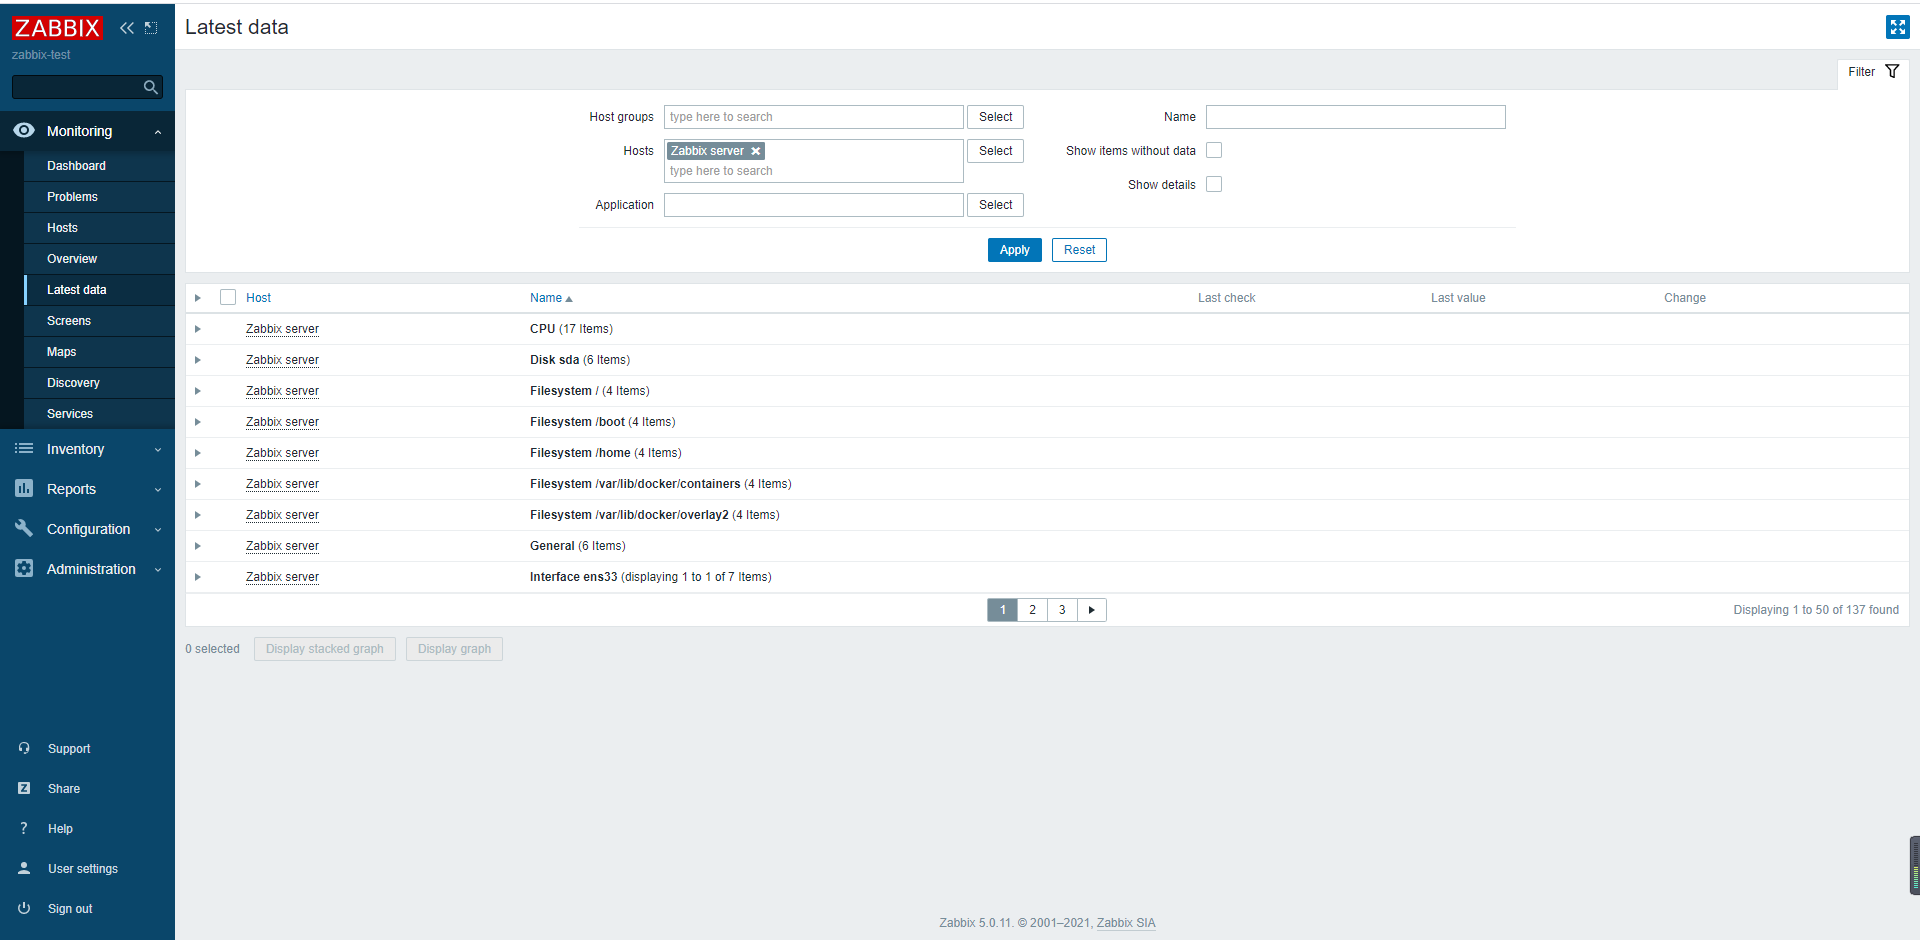
Task: Open the Maps menu item
Action: [99, 352]
